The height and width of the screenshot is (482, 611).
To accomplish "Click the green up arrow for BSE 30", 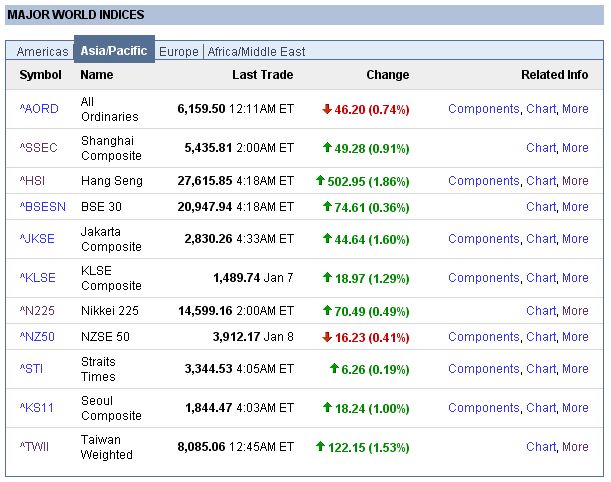I will click(x=327, y=206).
